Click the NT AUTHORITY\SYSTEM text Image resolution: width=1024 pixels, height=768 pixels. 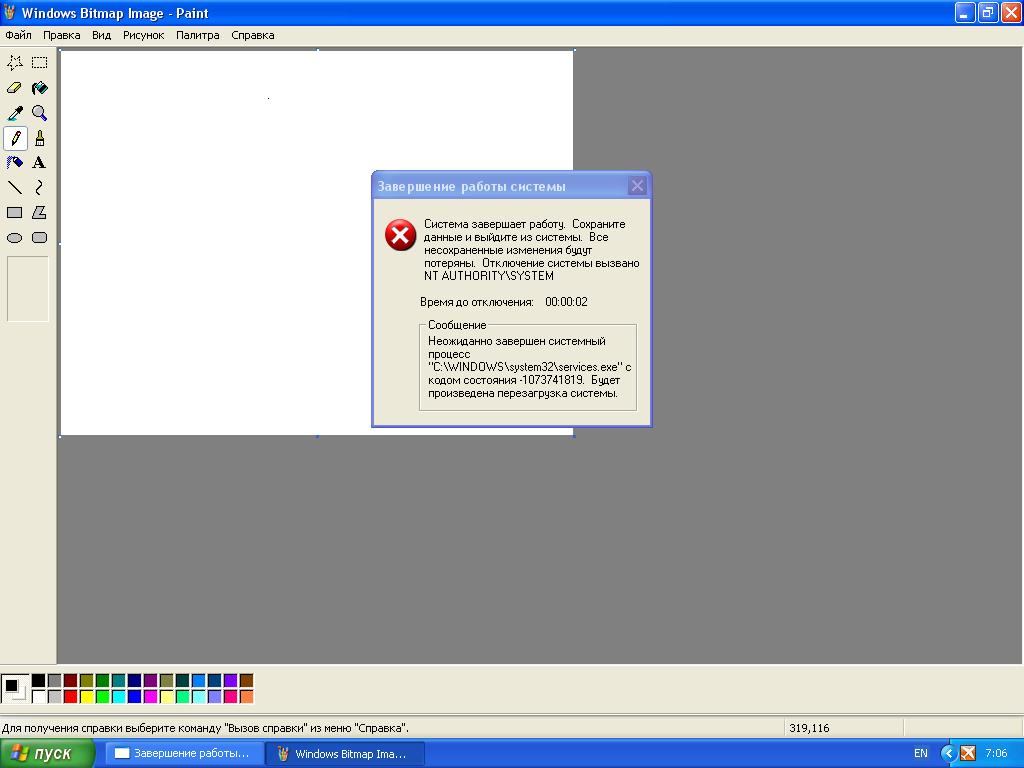pos(489,276)
